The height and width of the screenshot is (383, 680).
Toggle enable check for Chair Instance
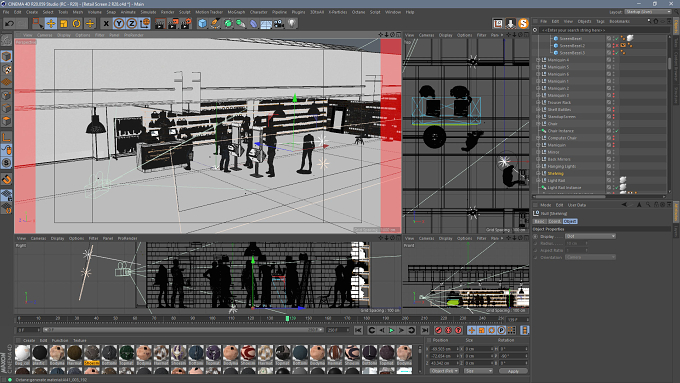[617, 131]
